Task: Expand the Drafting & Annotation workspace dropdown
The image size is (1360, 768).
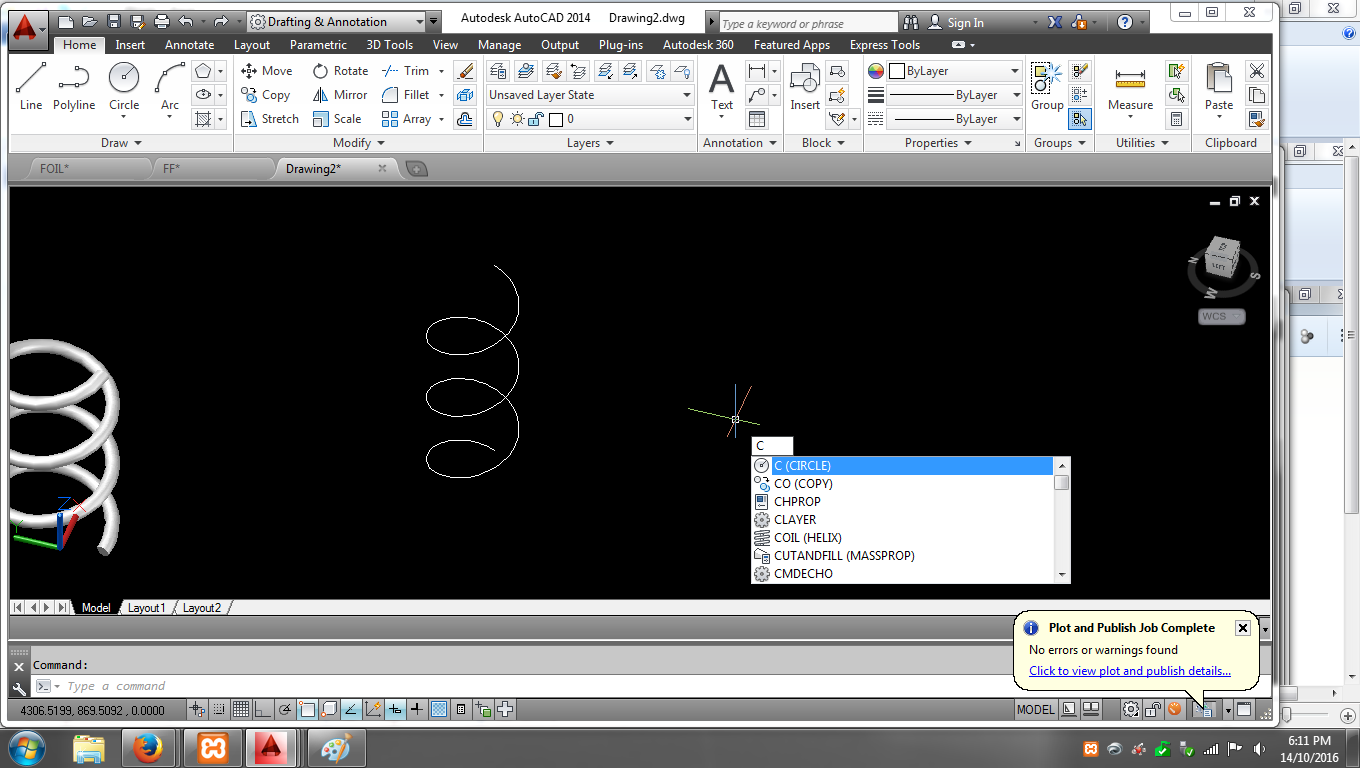Action: (422, 20)
